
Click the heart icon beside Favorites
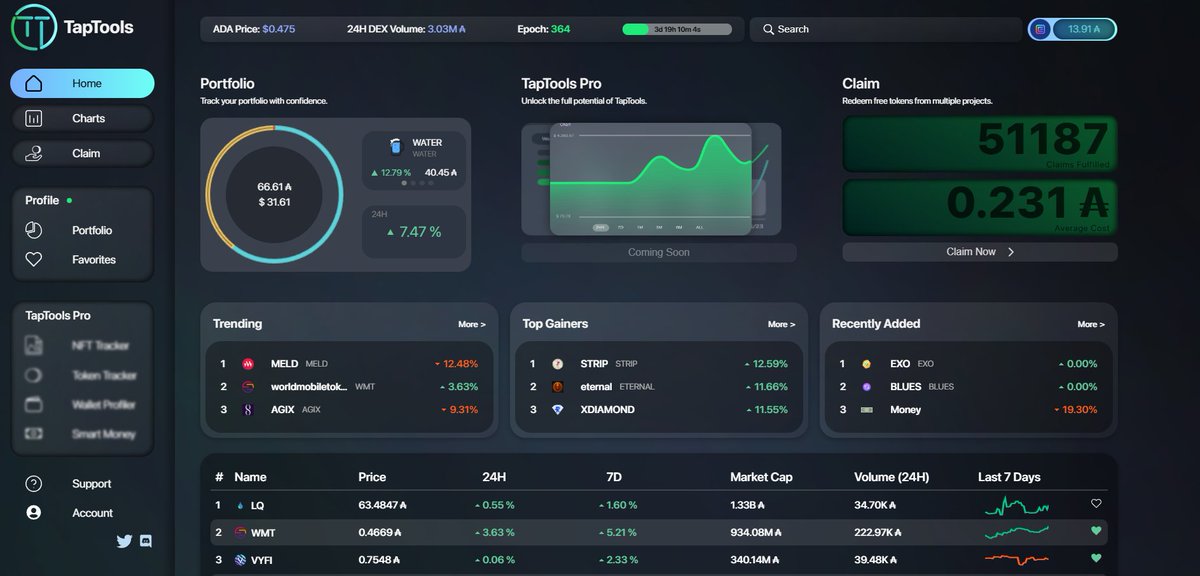click(x=34, y=259)
